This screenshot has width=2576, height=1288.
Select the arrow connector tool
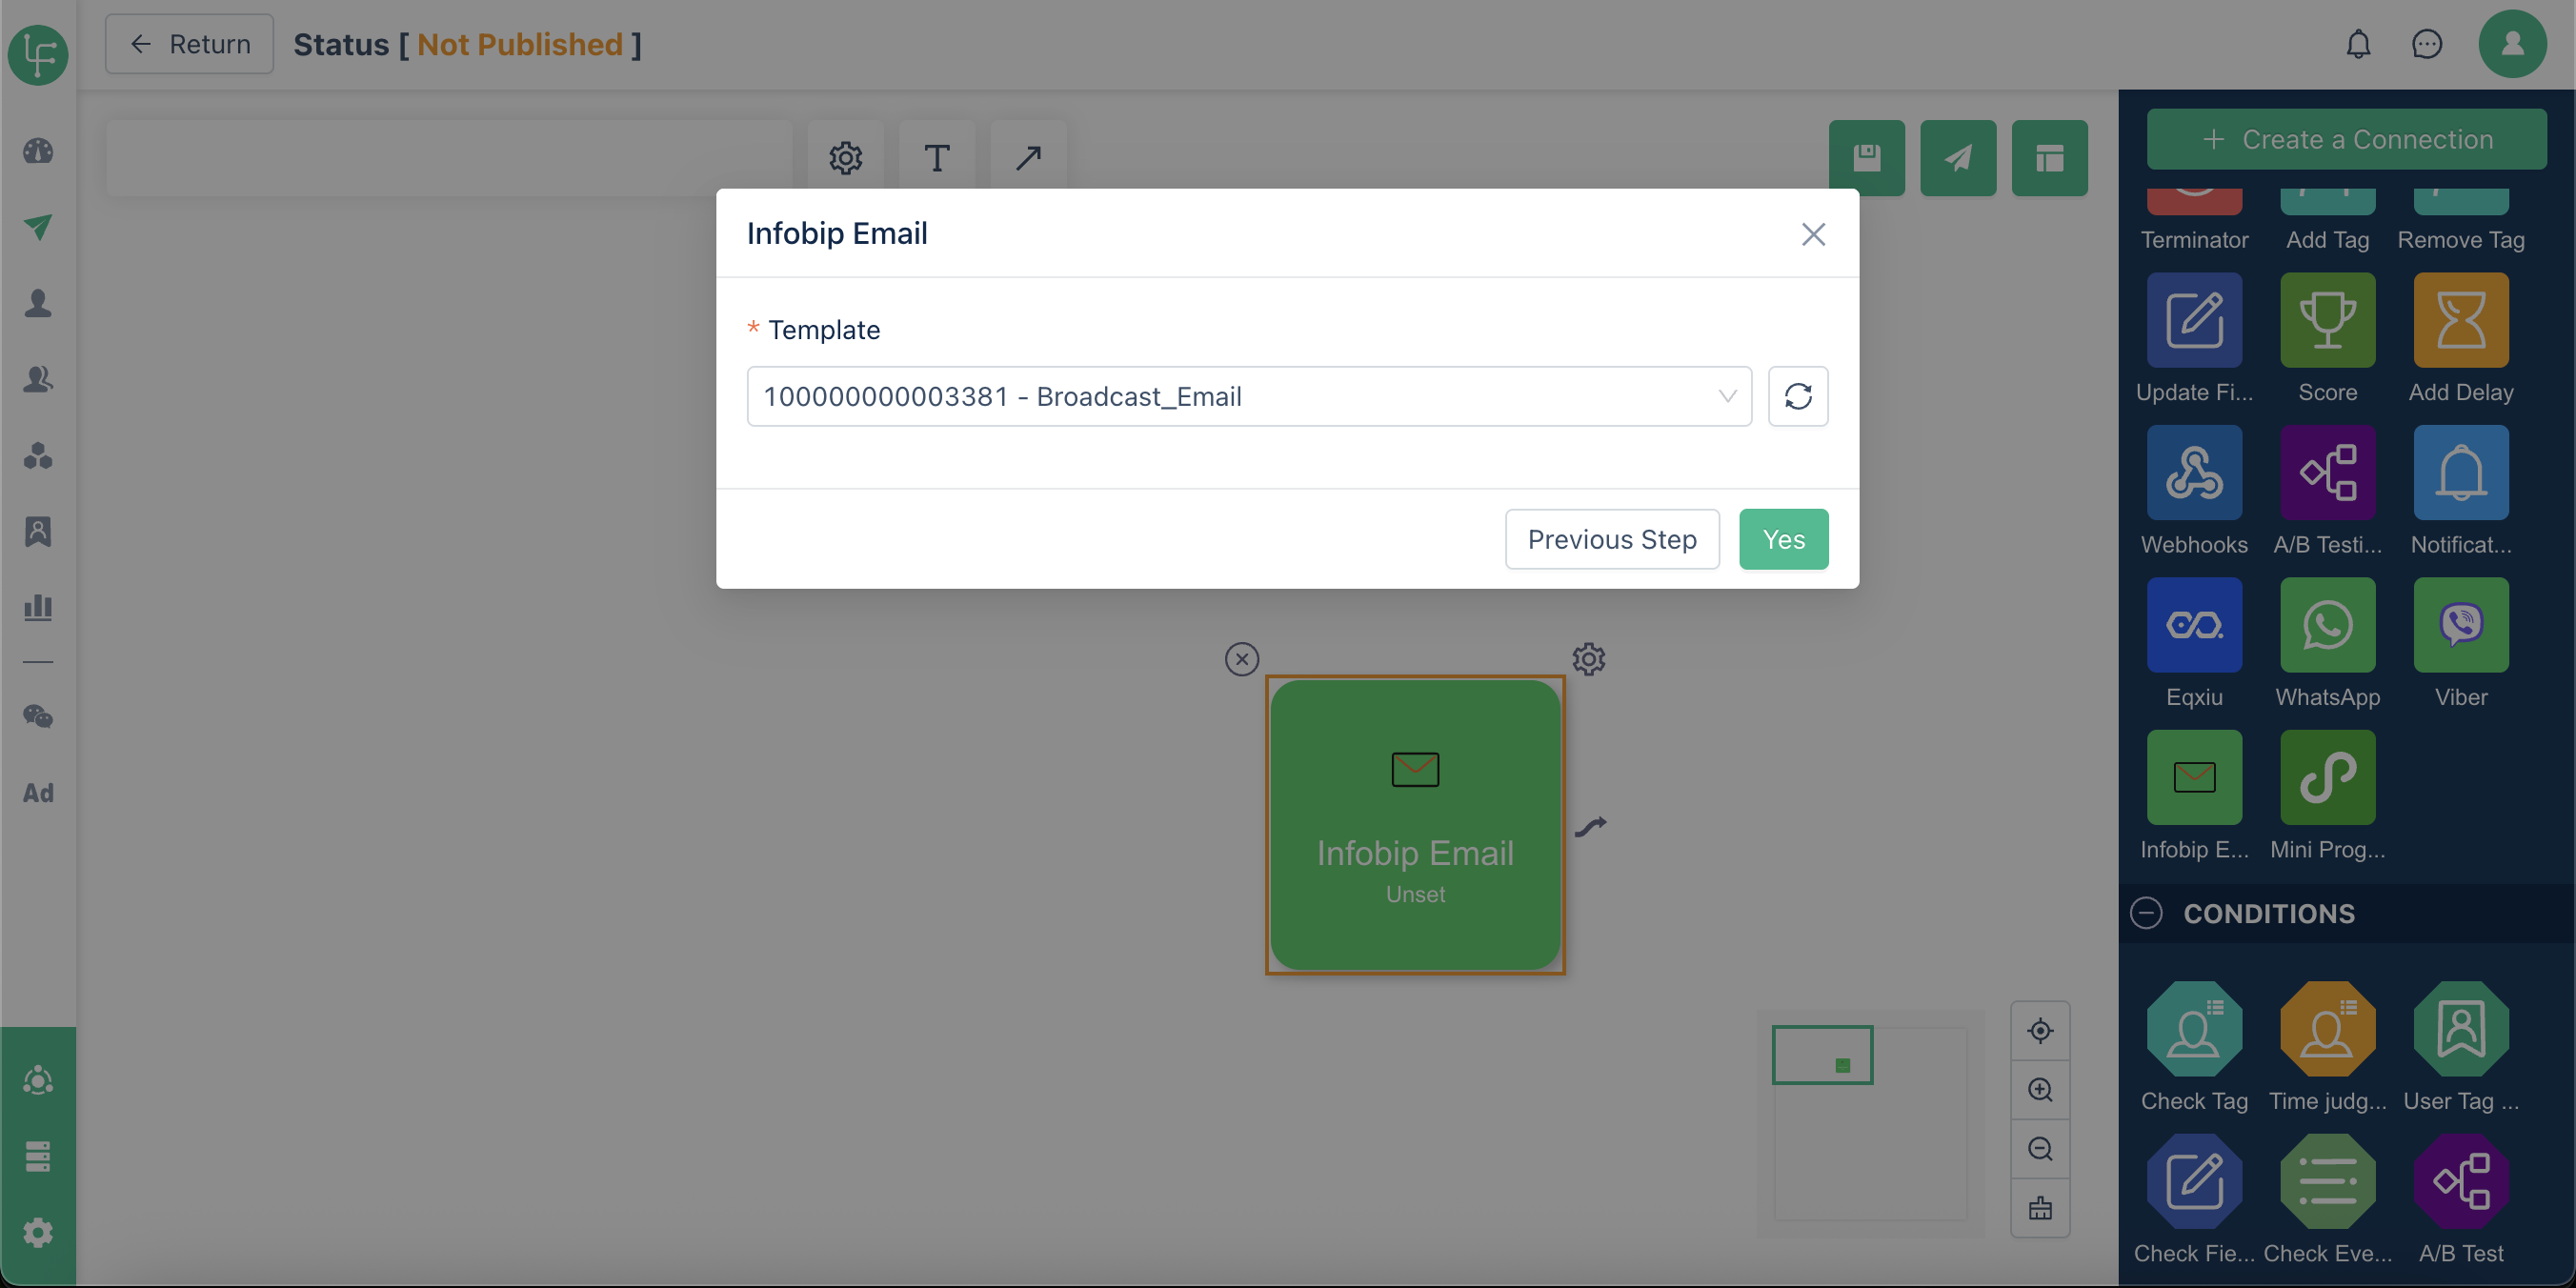click(1028, 158)
